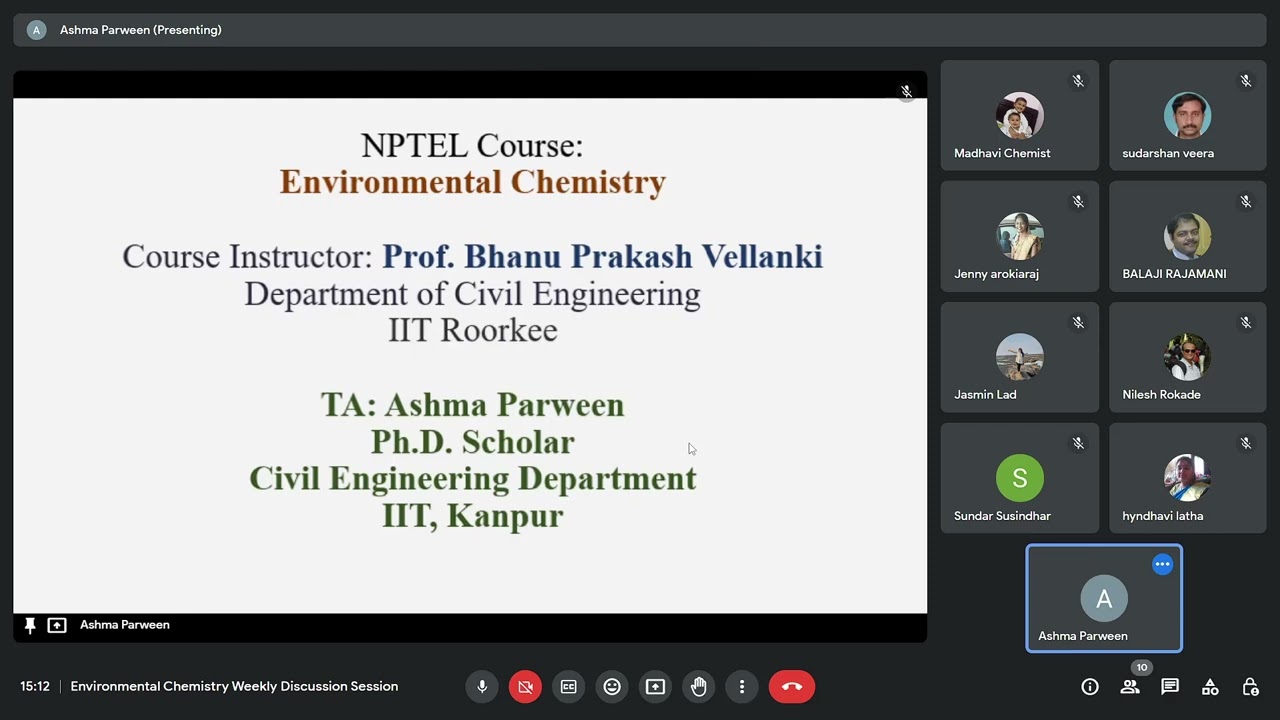Open the emoji reactions panel
Image resolution: width=1280 pixels, height=720 pixels.
click(612, 687)
